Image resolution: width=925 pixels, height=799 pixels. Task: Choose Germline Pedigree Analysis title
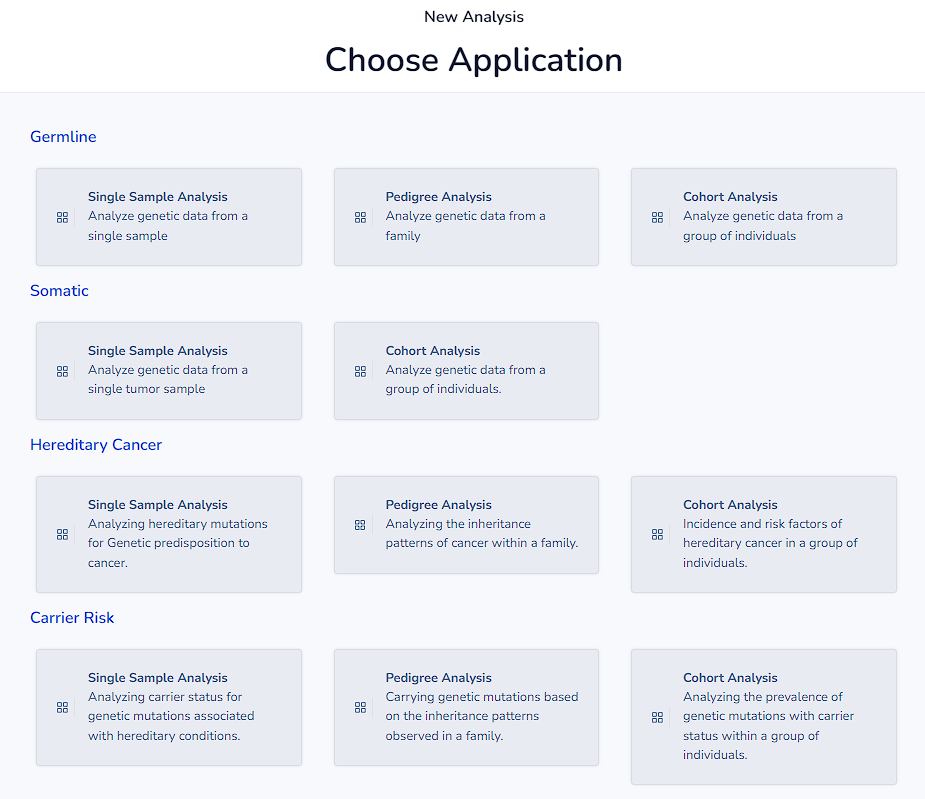438,197
